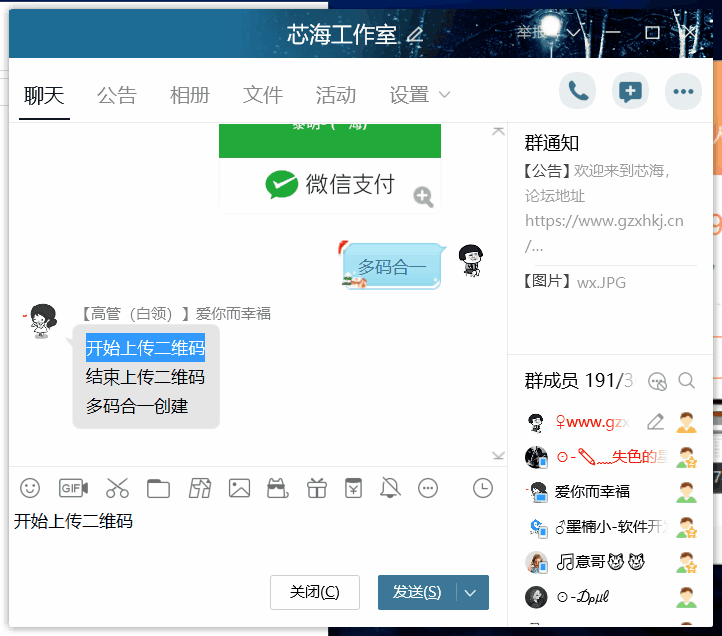Viewport: 722px width, 636px height.
Task: Click the 发送(S) button
Action: (x=417, y=593)
